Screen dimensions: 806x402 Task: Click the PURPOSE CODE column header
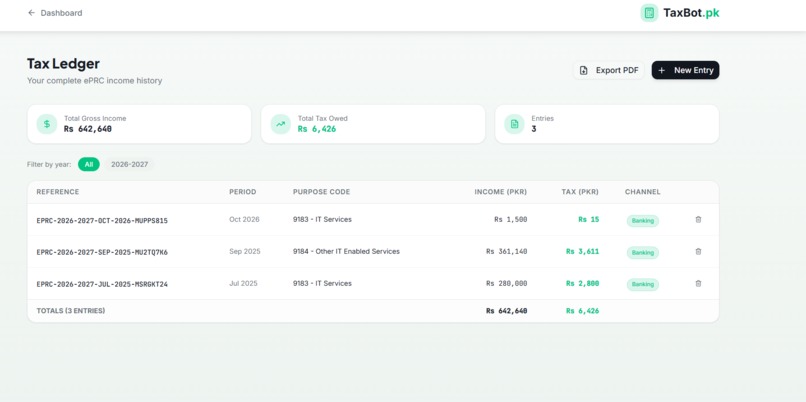[x=321, y=192]
